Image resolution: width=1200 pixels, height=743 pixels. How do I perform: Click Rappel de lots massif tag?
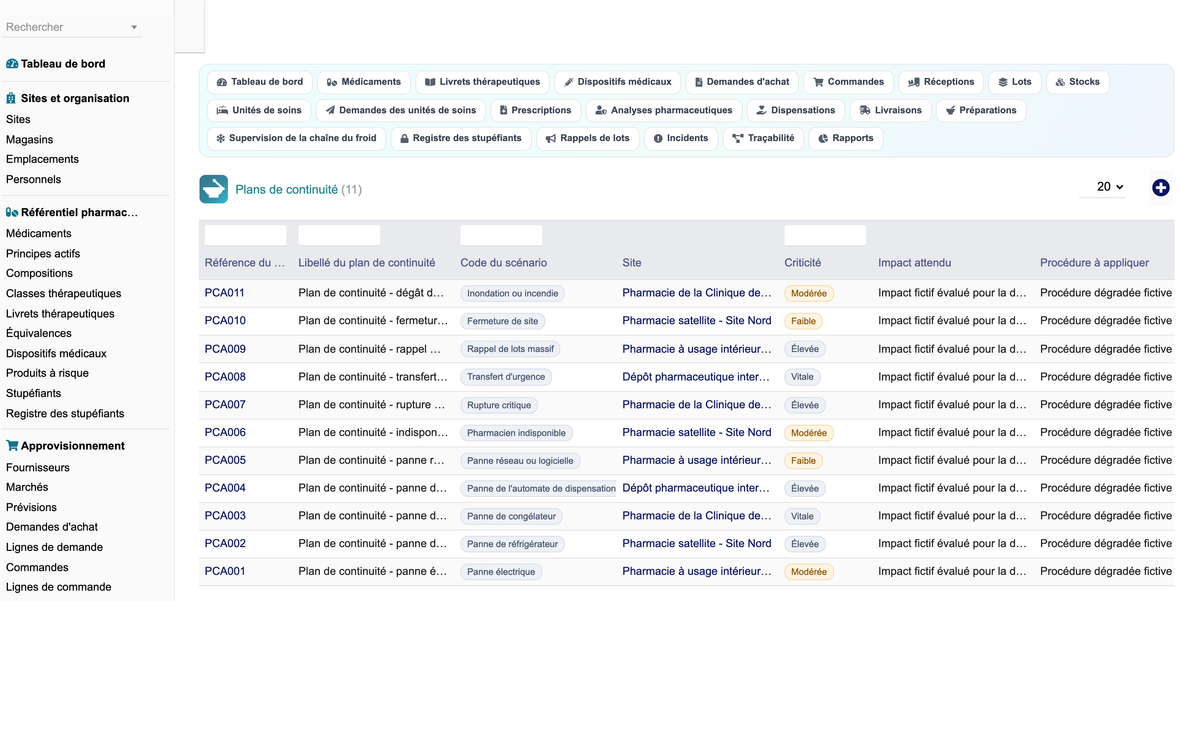510,349
